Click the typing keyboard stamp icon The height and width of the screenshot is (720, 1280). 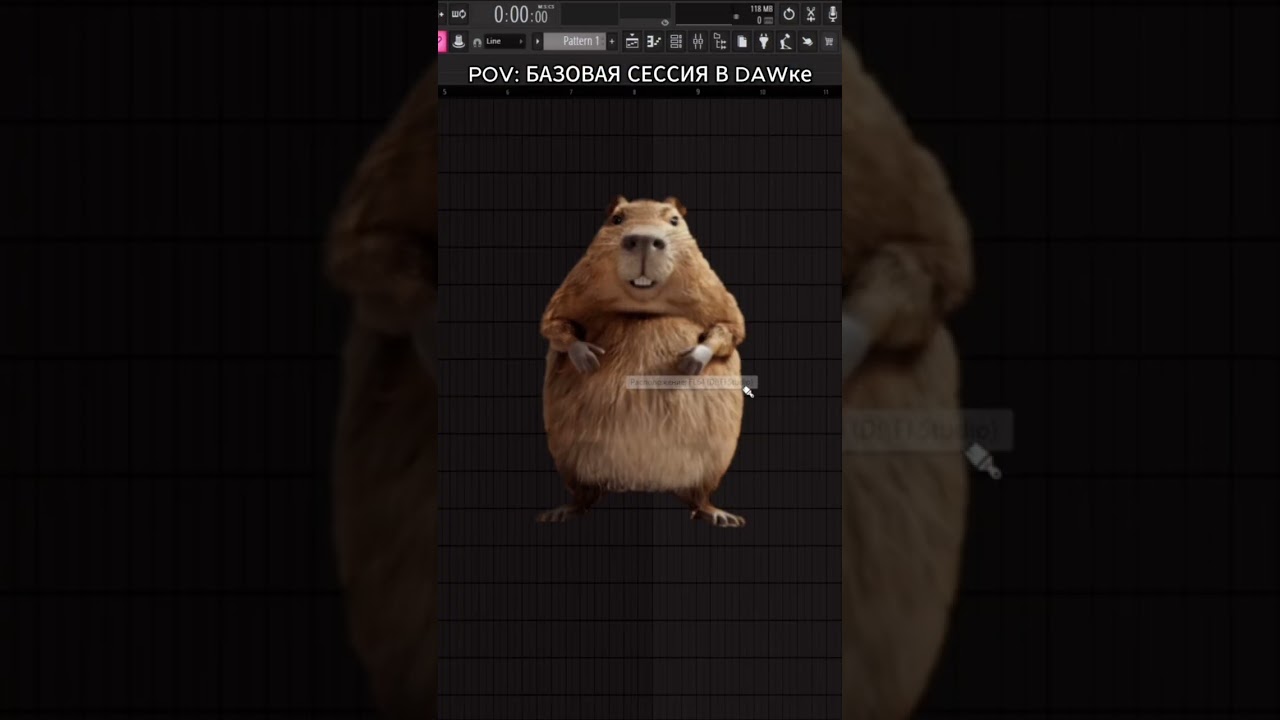pos(458,41)
